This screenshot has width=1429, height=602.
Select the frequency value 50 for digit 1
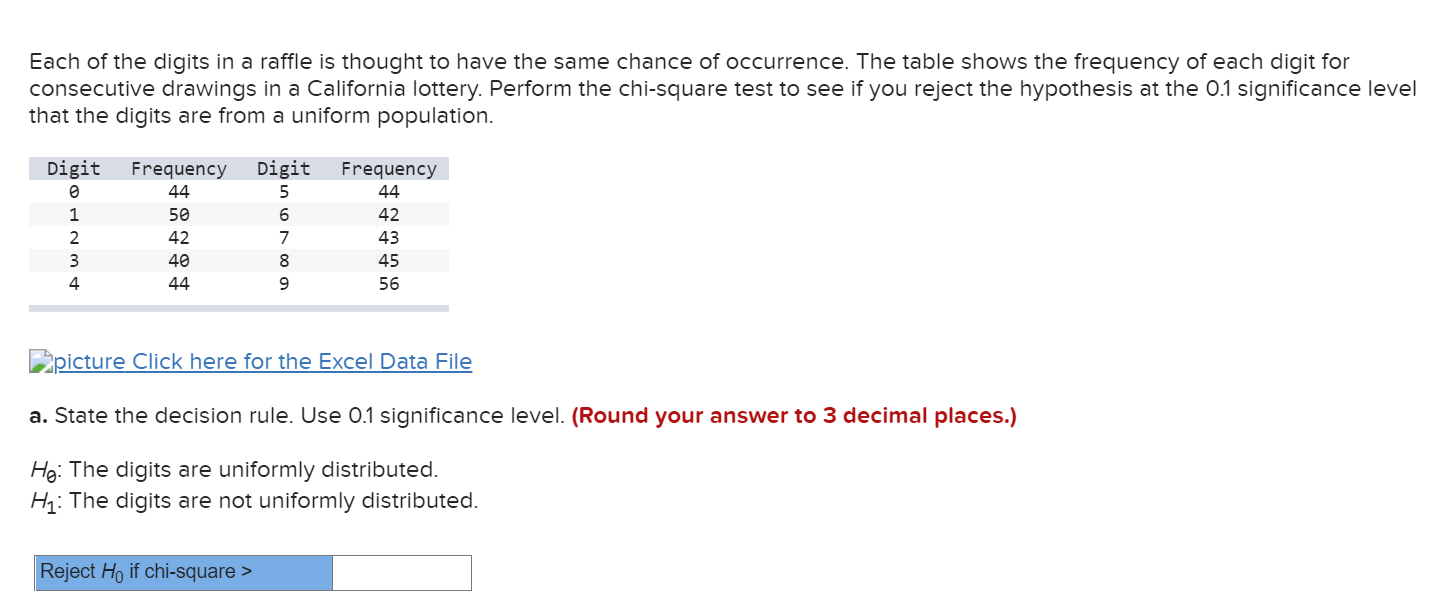pyautogui.click(x=179, y=214)
